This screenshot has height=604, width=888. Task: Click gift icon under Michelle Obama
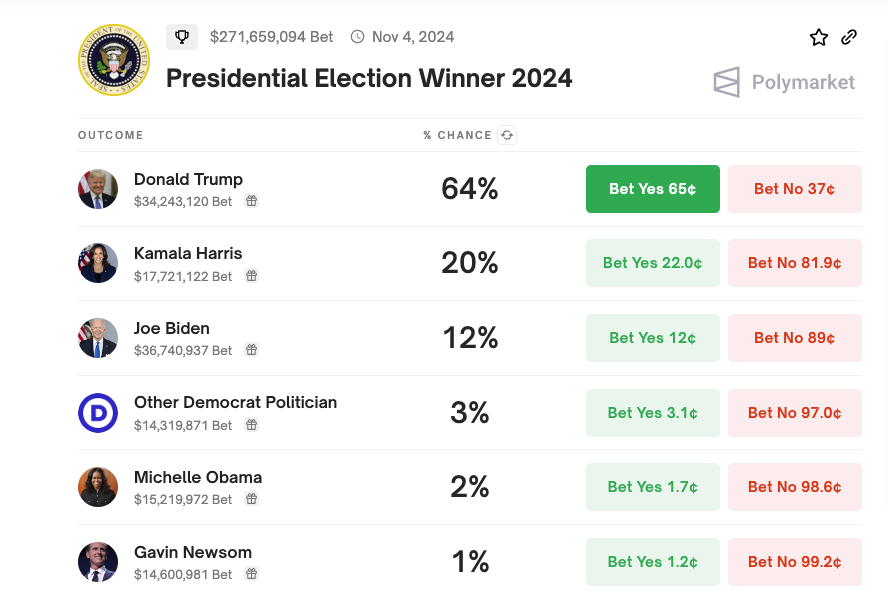[x=252, y=499]
